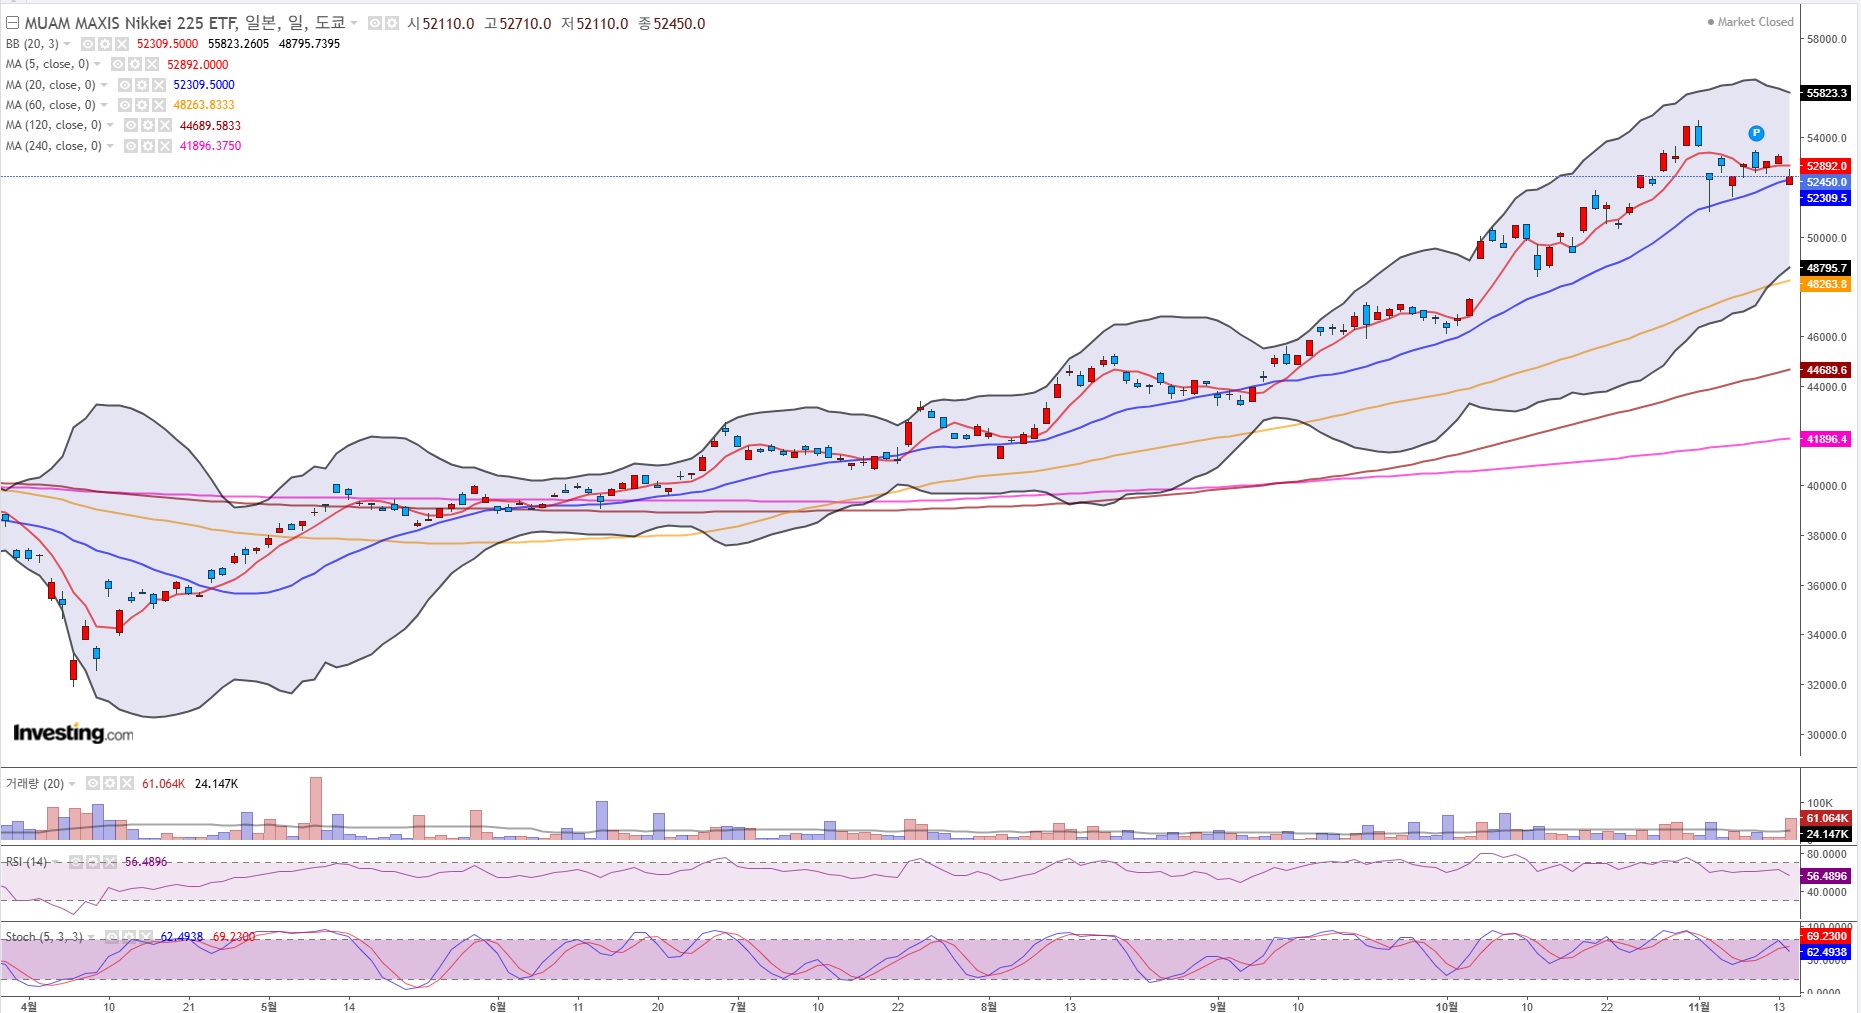Click the 11월 date label on time axis

(1699, 1006)
